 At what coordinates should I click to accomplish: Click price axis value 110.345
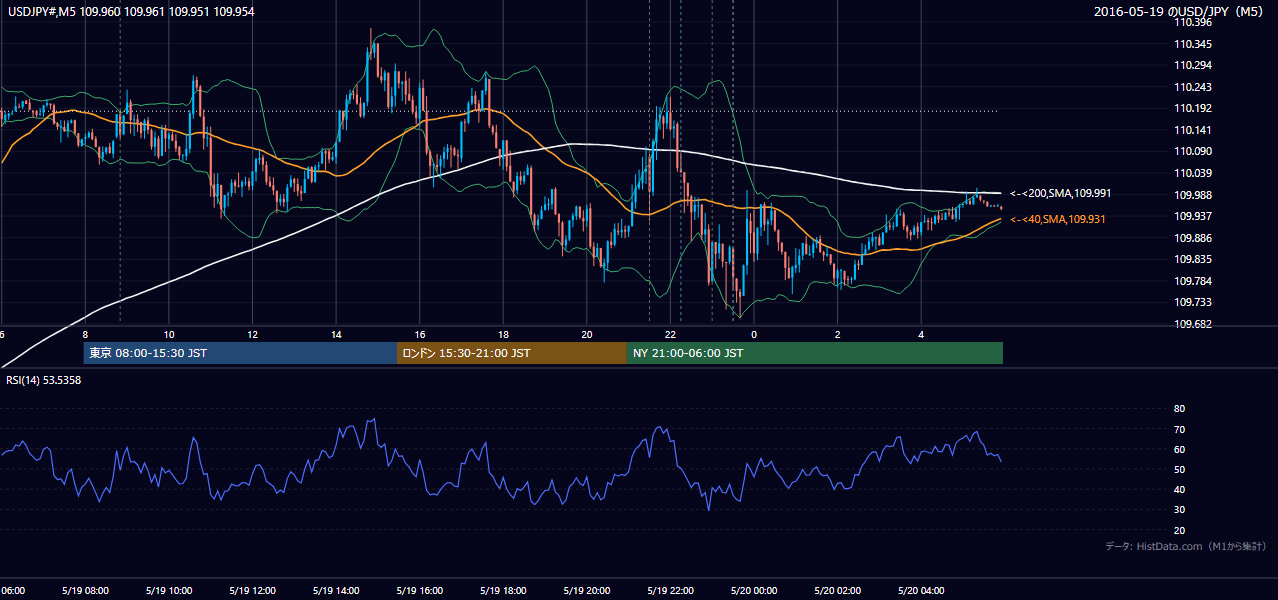pyautogui.click(x=1194, y=44)
